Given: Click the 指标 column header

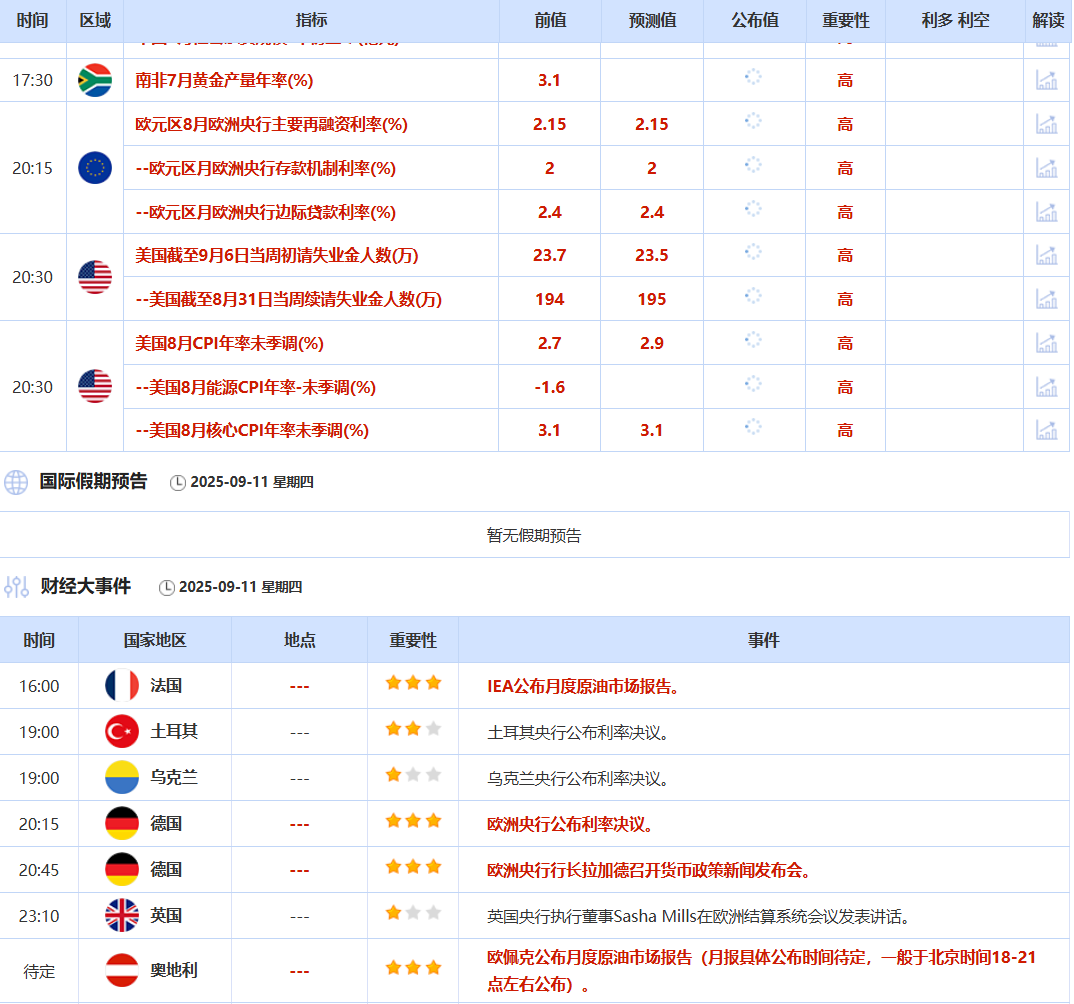Looking at the screenshot, I should [311, 21].
